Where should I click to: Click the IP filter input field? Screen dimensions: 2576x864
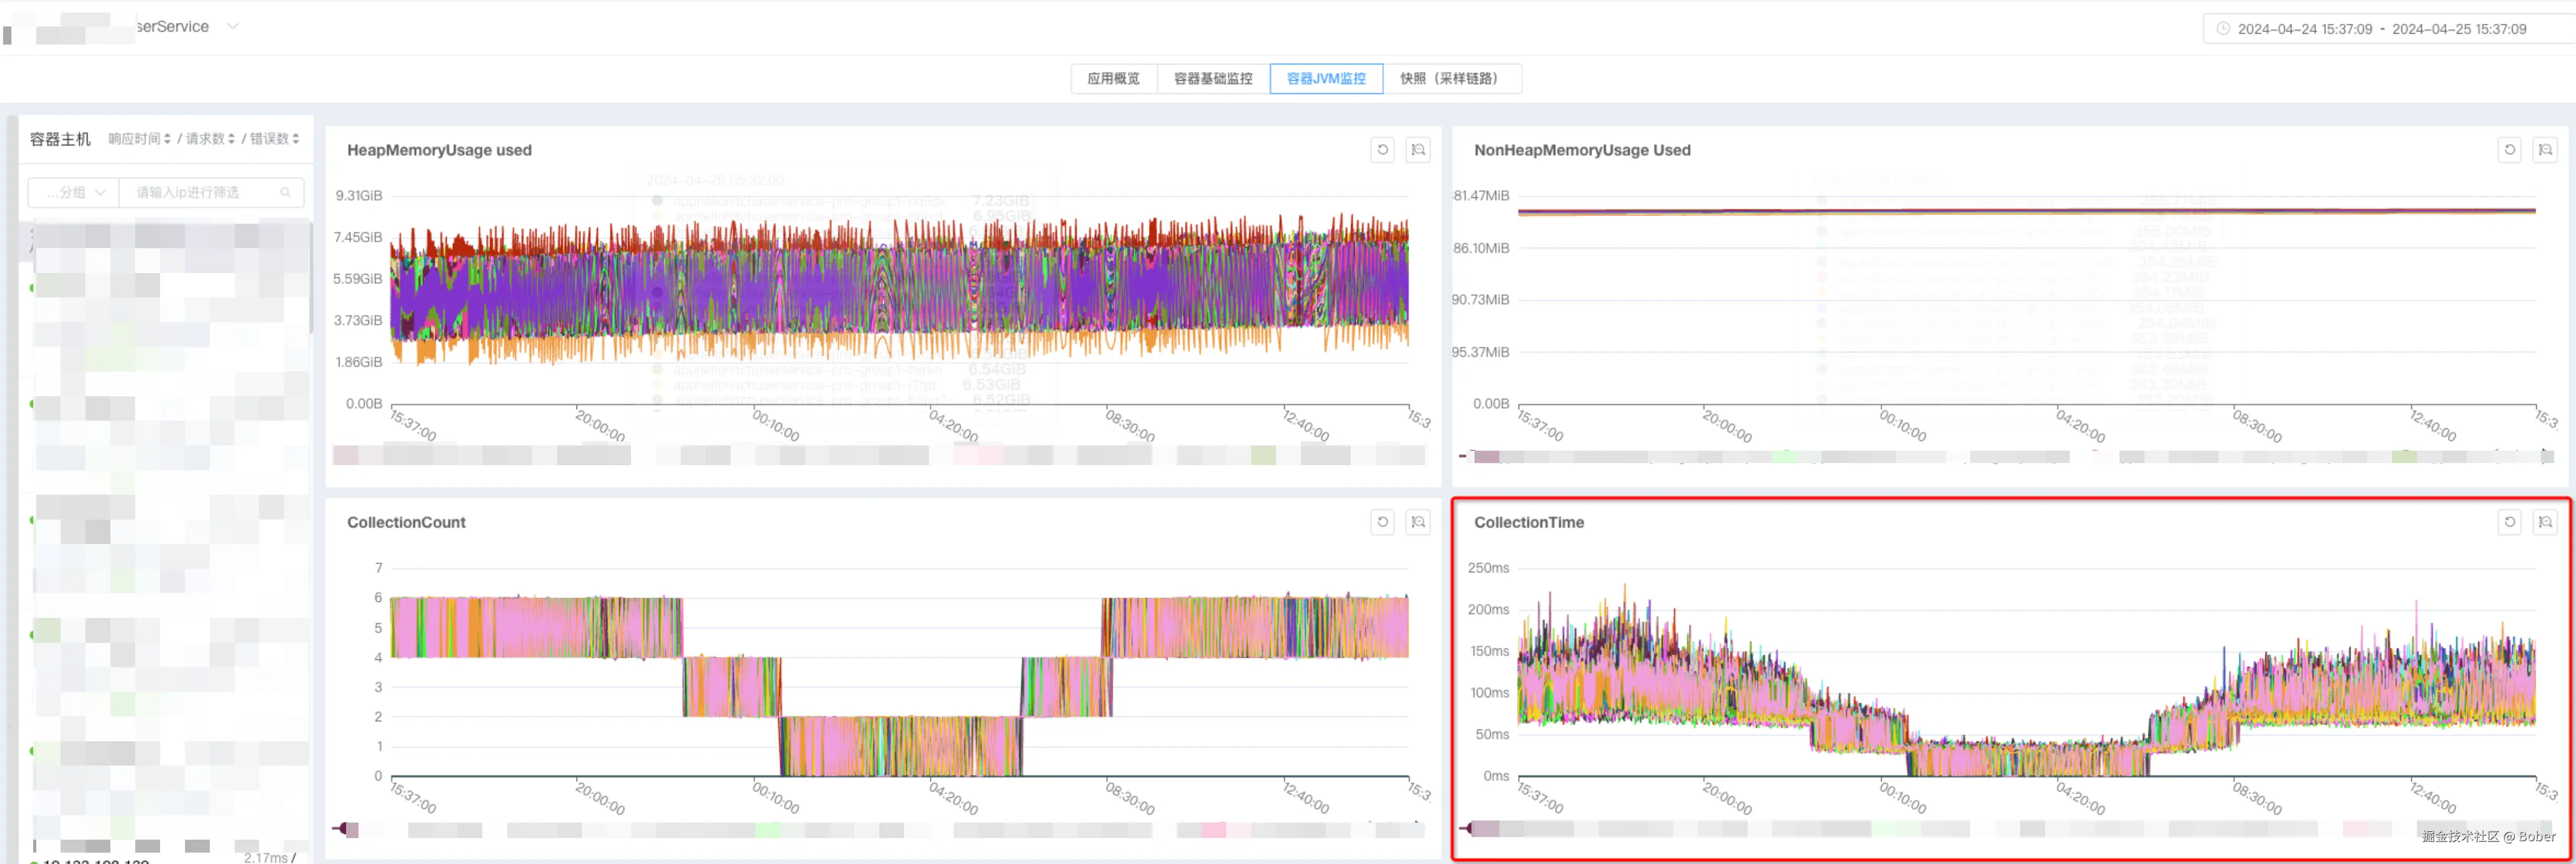[200, 192]
